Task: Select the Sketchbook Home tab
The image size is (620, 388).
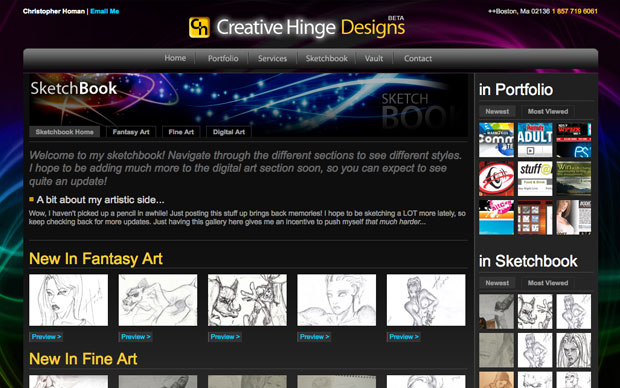Action: [64, 132]
